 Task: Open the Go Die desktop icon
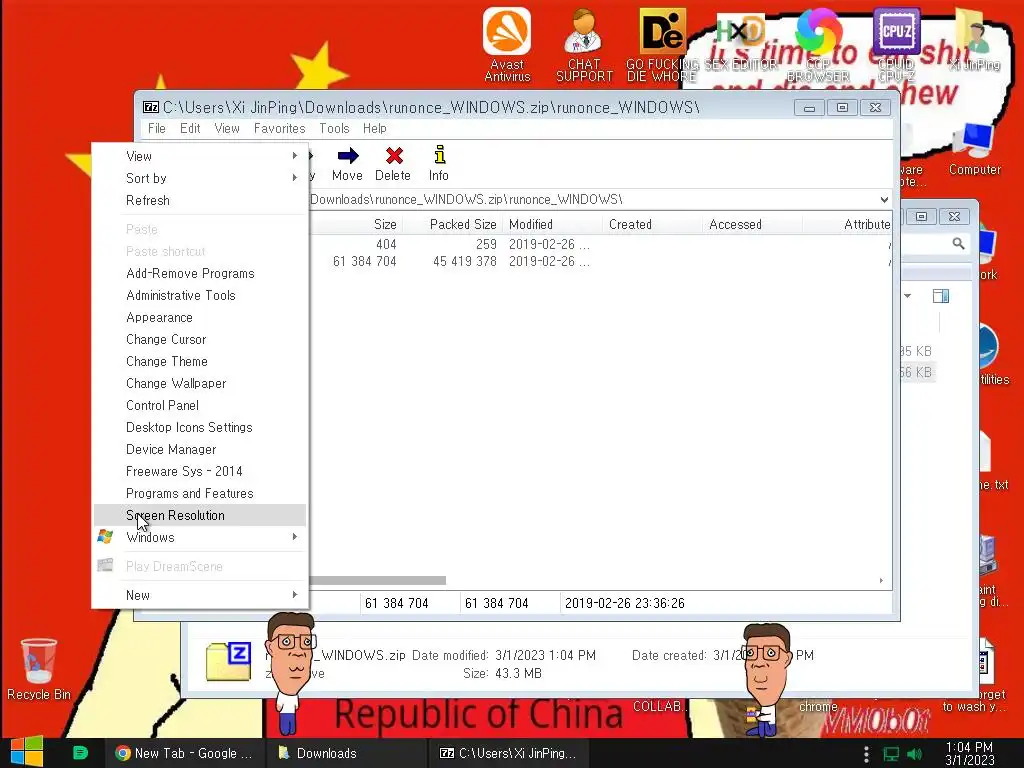(662, 44)
